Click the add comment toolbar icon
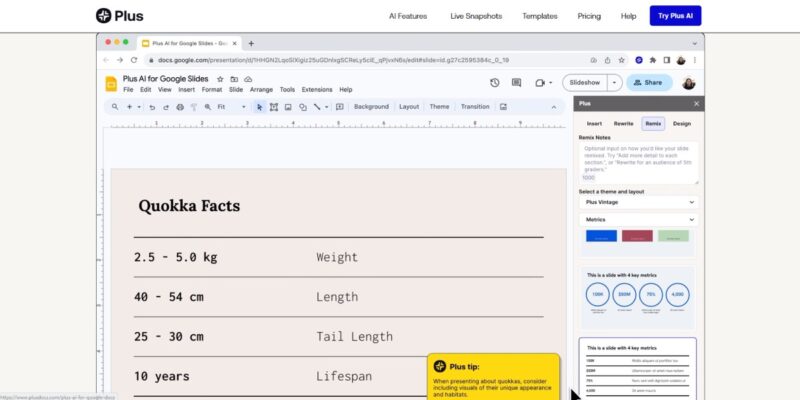 pyautogui.click(x=340, y=107)
